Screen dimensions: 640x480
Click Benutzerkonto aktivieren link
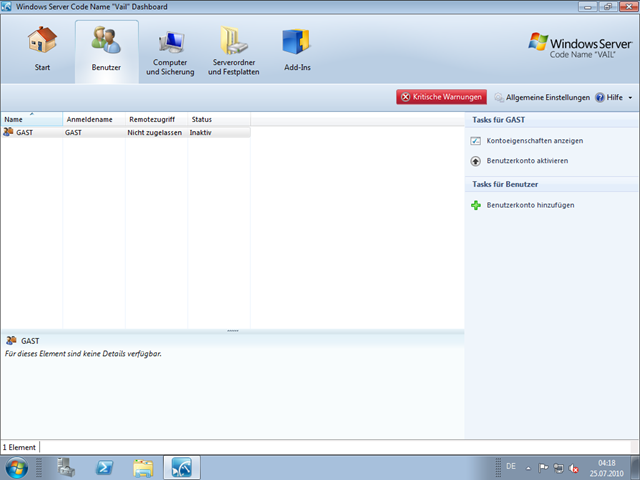[527, 161]
